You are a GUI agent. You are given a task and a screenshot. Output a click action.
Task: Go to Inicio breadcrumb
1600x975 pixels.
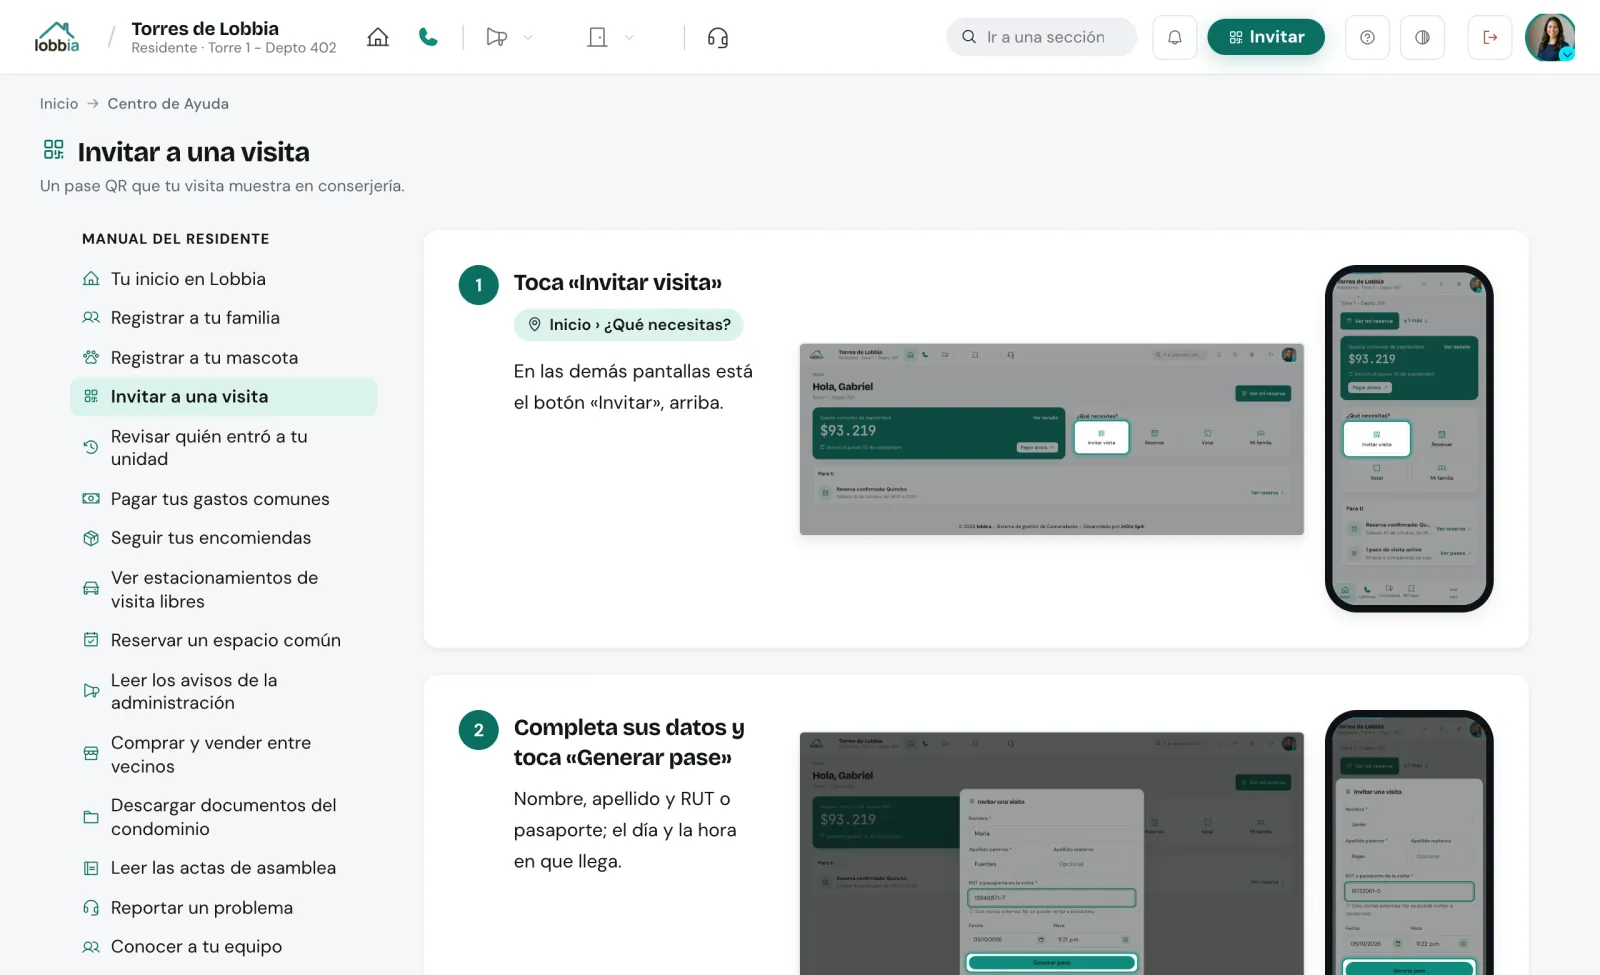[59, 104]
